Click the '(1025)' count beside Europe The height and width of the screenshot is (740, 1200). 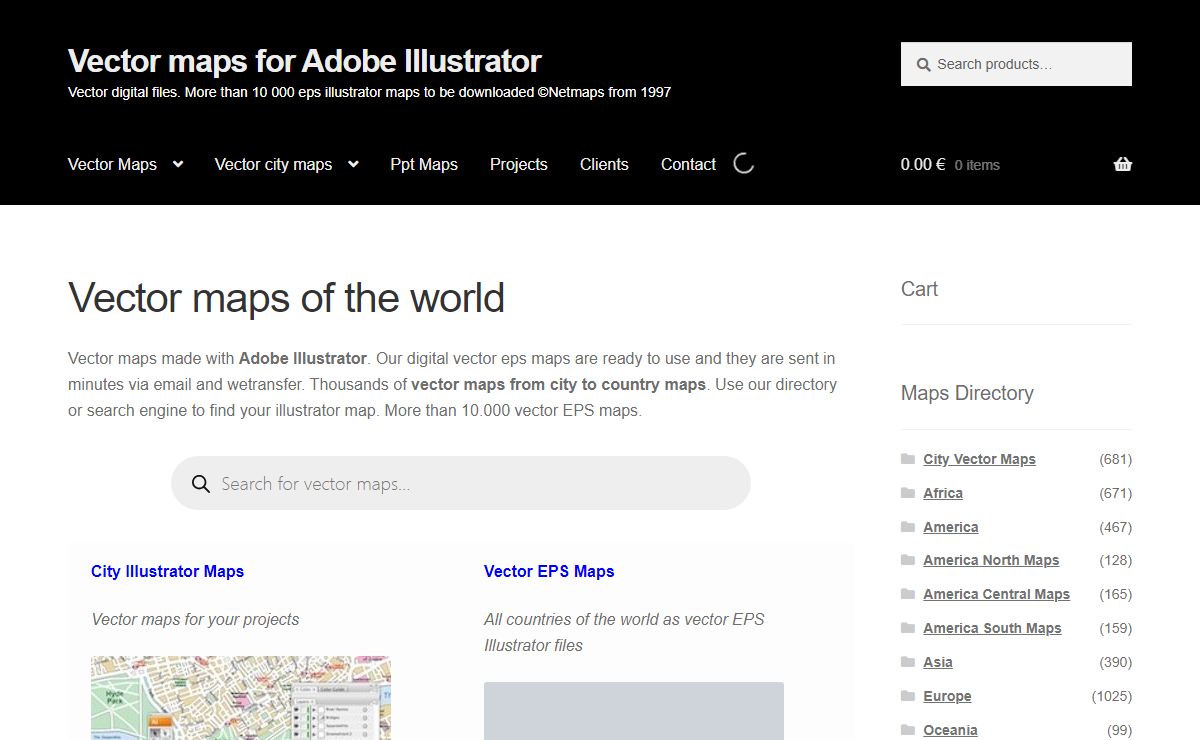[1112, 696]
